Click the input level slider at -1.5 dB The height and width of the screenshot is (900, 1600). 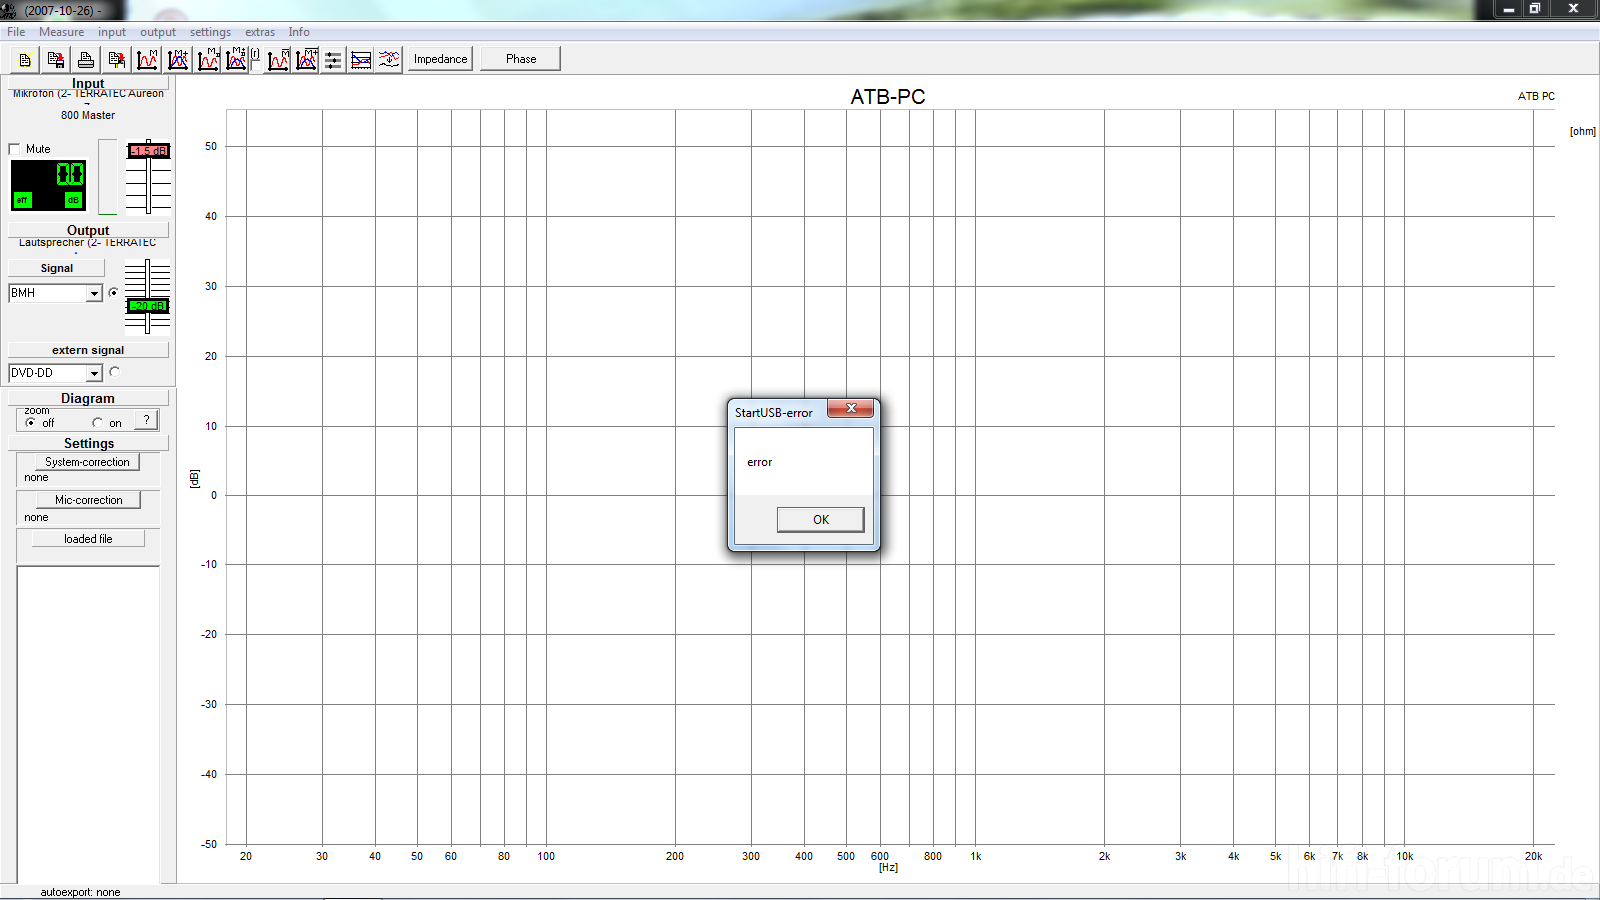click(148, 151)
